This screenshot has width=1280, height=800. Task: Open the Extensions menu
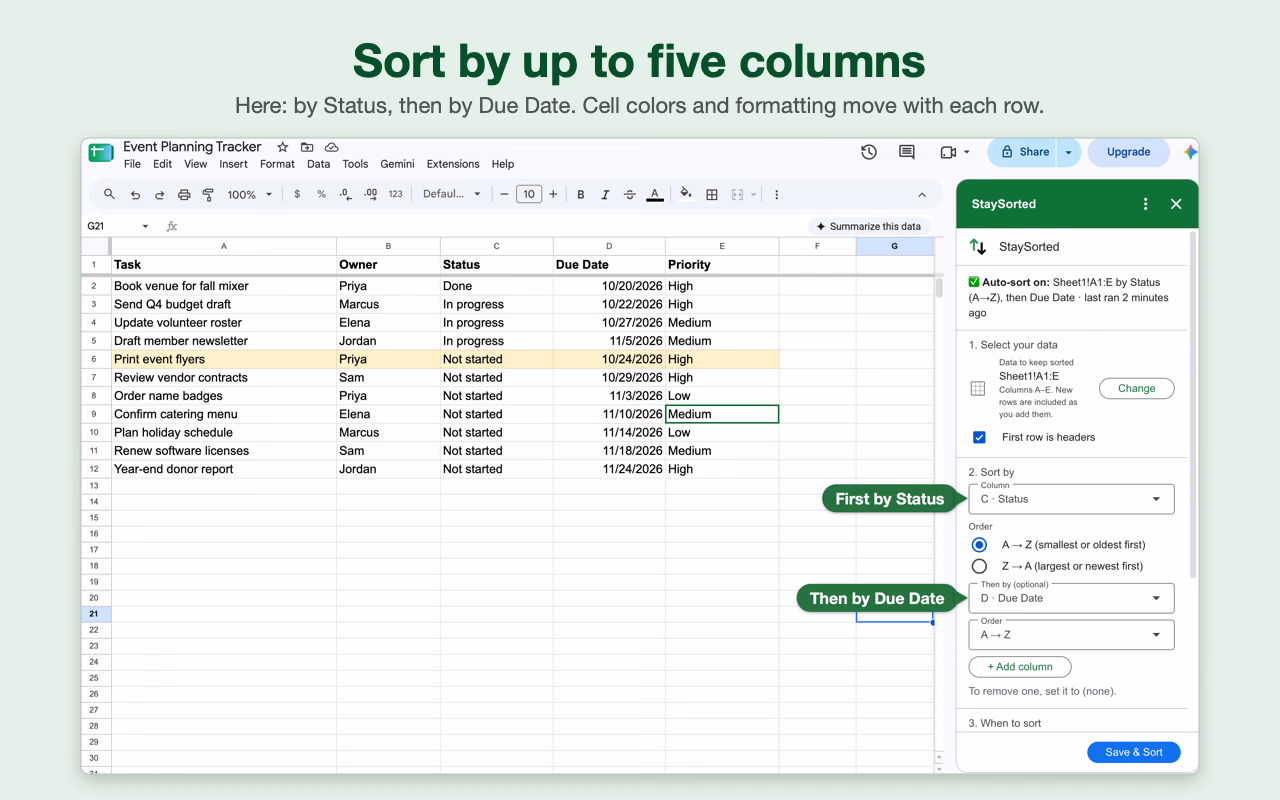(453, 164)
